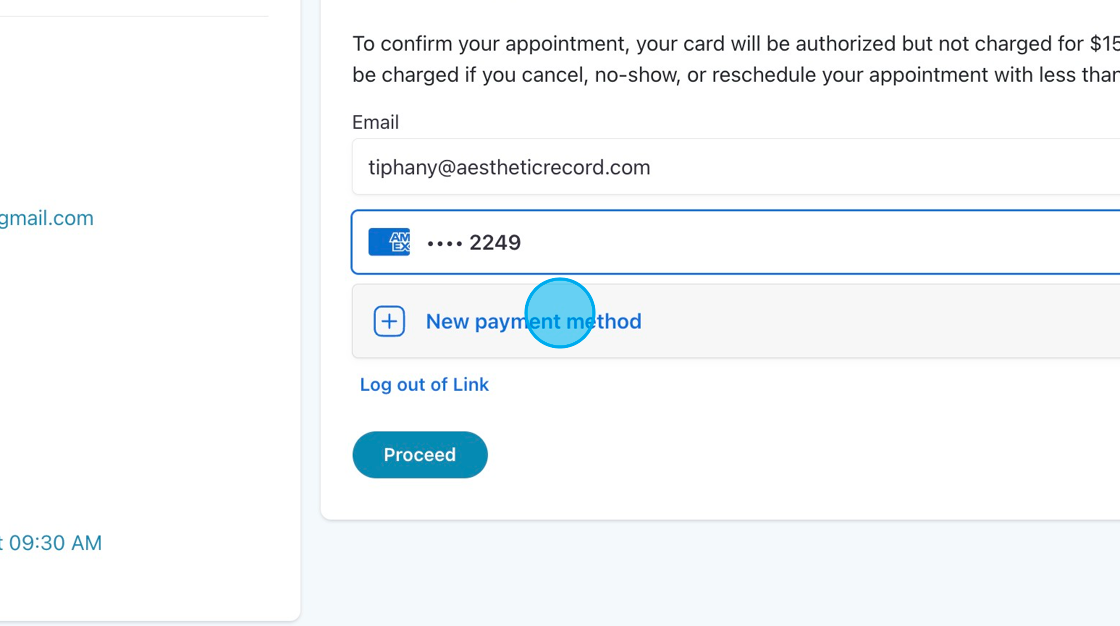Click the 2249 card digits
The image size is (1120, 626).
point(495,243)
